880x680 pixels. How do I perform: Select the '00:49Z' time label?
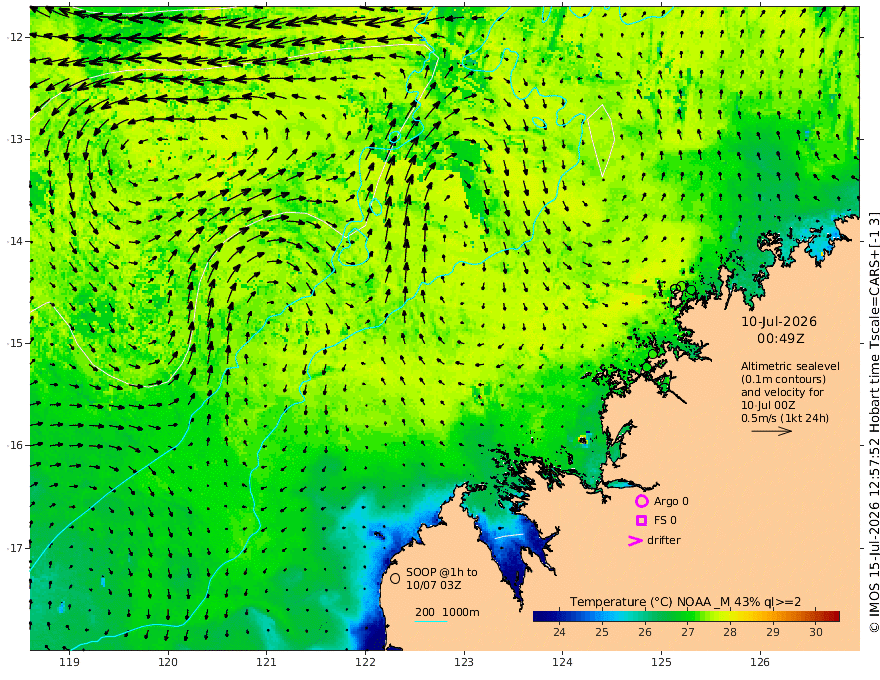[781, 338]
